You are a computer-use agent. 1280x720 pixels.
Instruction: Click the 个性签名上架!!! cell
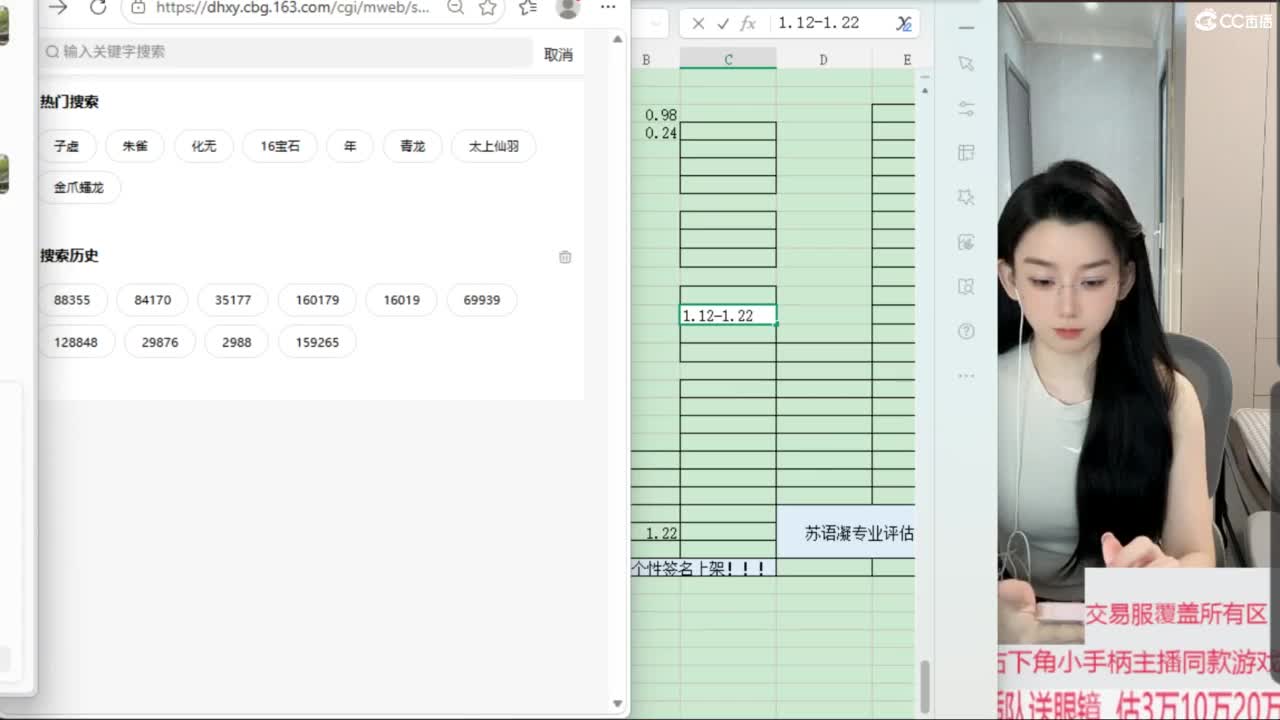click(x=704, y=568)
